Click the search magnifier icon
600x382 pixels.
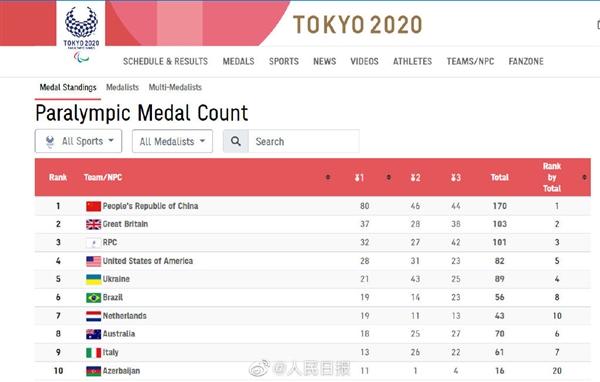click(x=236, y=141)
